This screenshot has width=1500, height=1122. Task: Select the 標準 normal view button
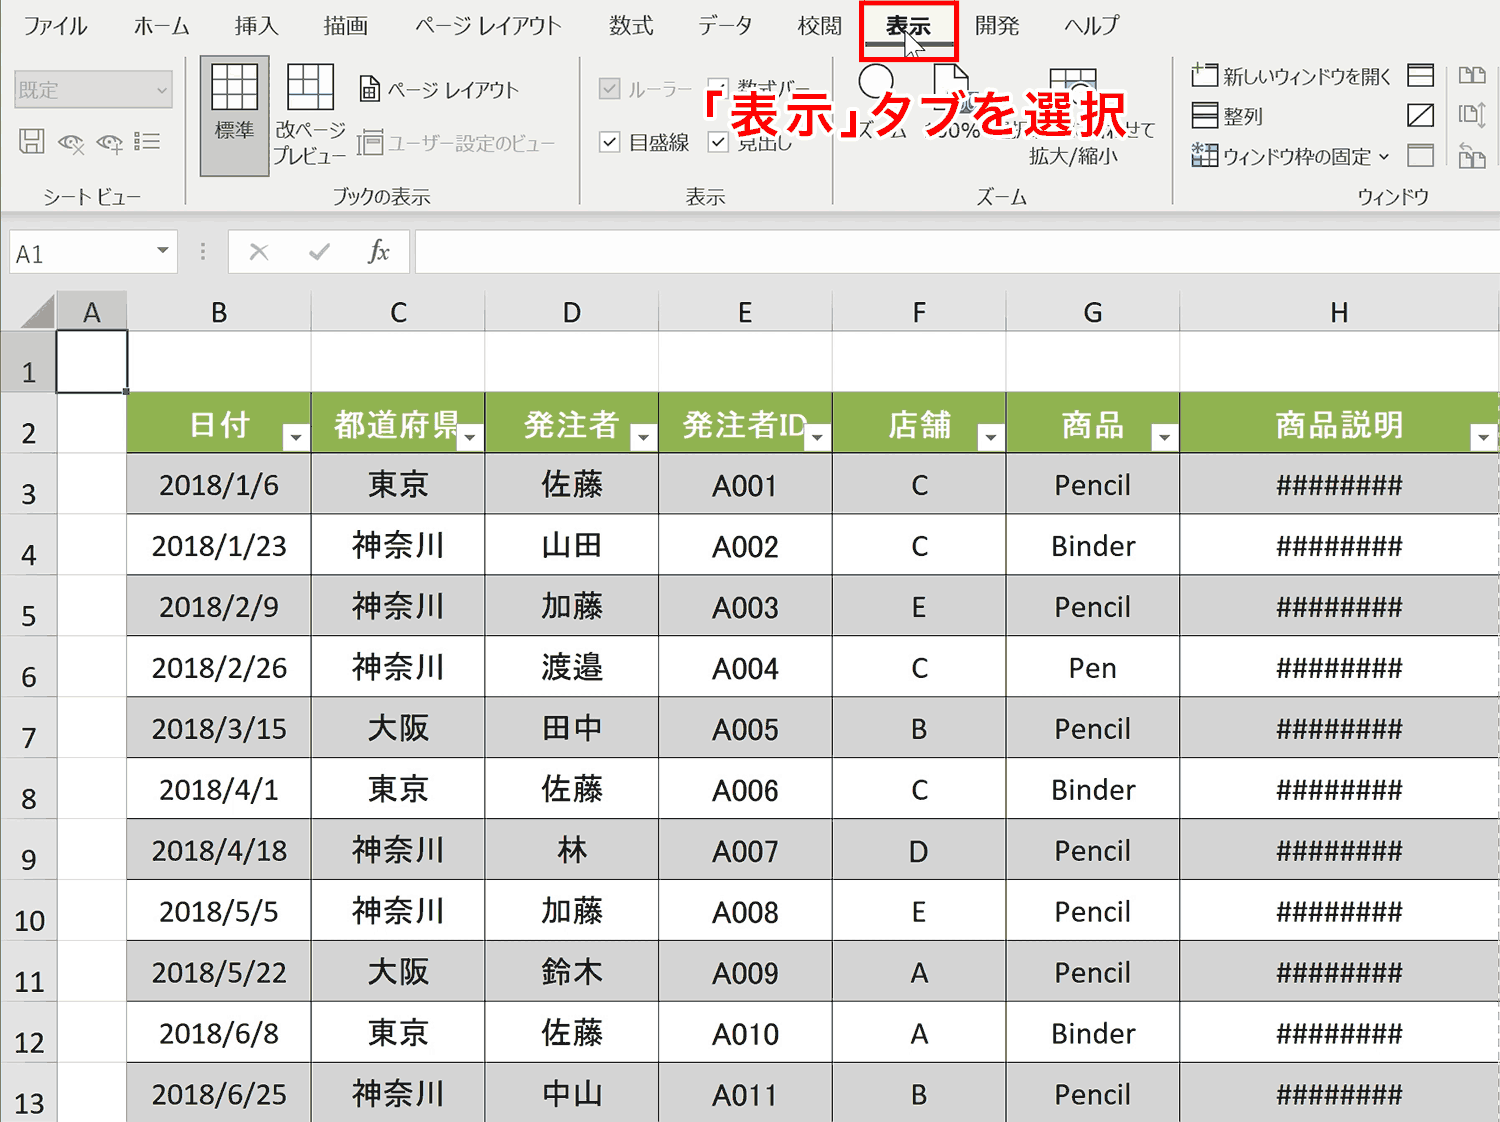(x=234, y=115)
